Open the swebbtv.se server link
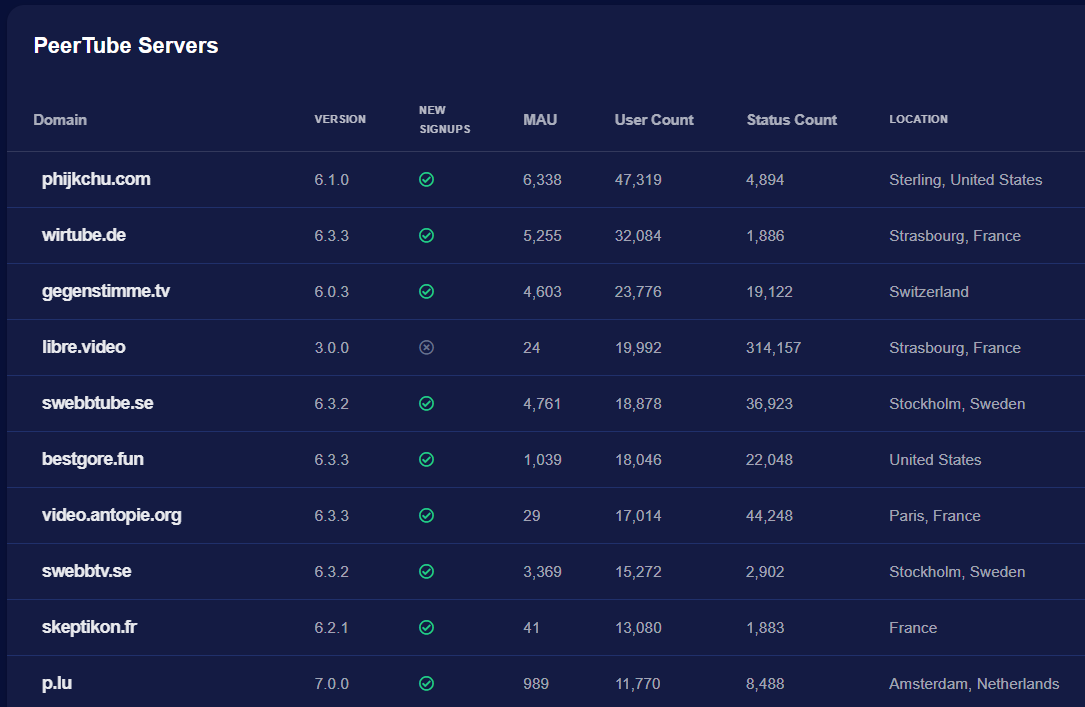Screen dimensions: 1085x707 pos(86,571)
